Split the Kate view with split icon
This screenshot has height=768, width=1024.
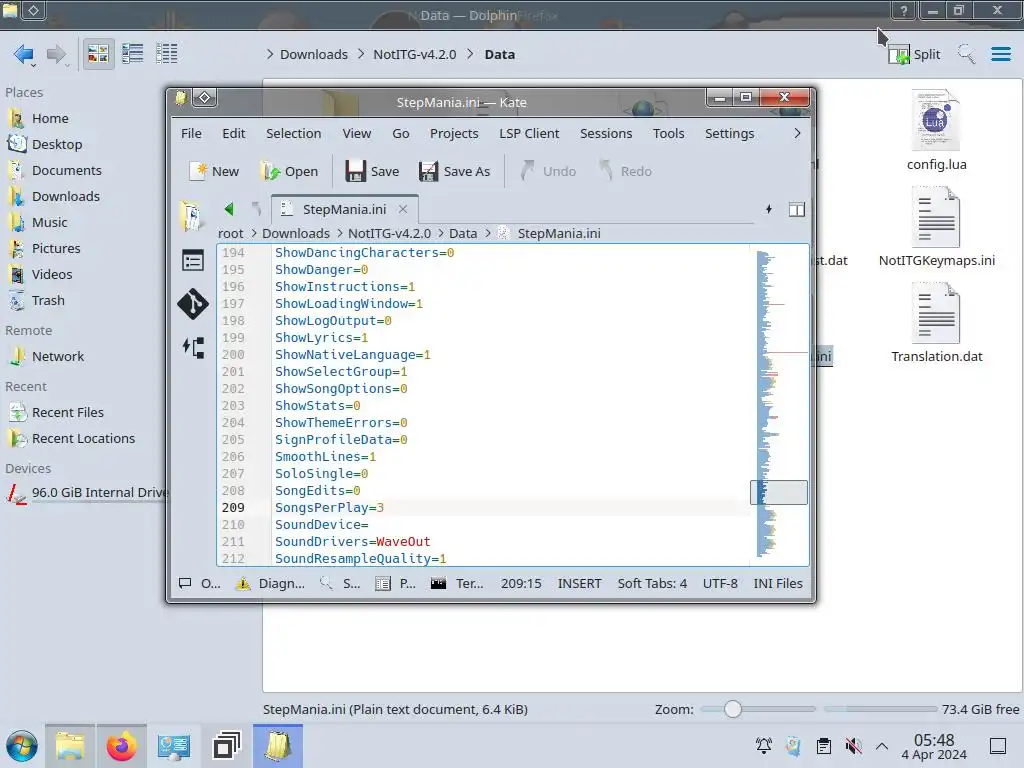point(797,209)
